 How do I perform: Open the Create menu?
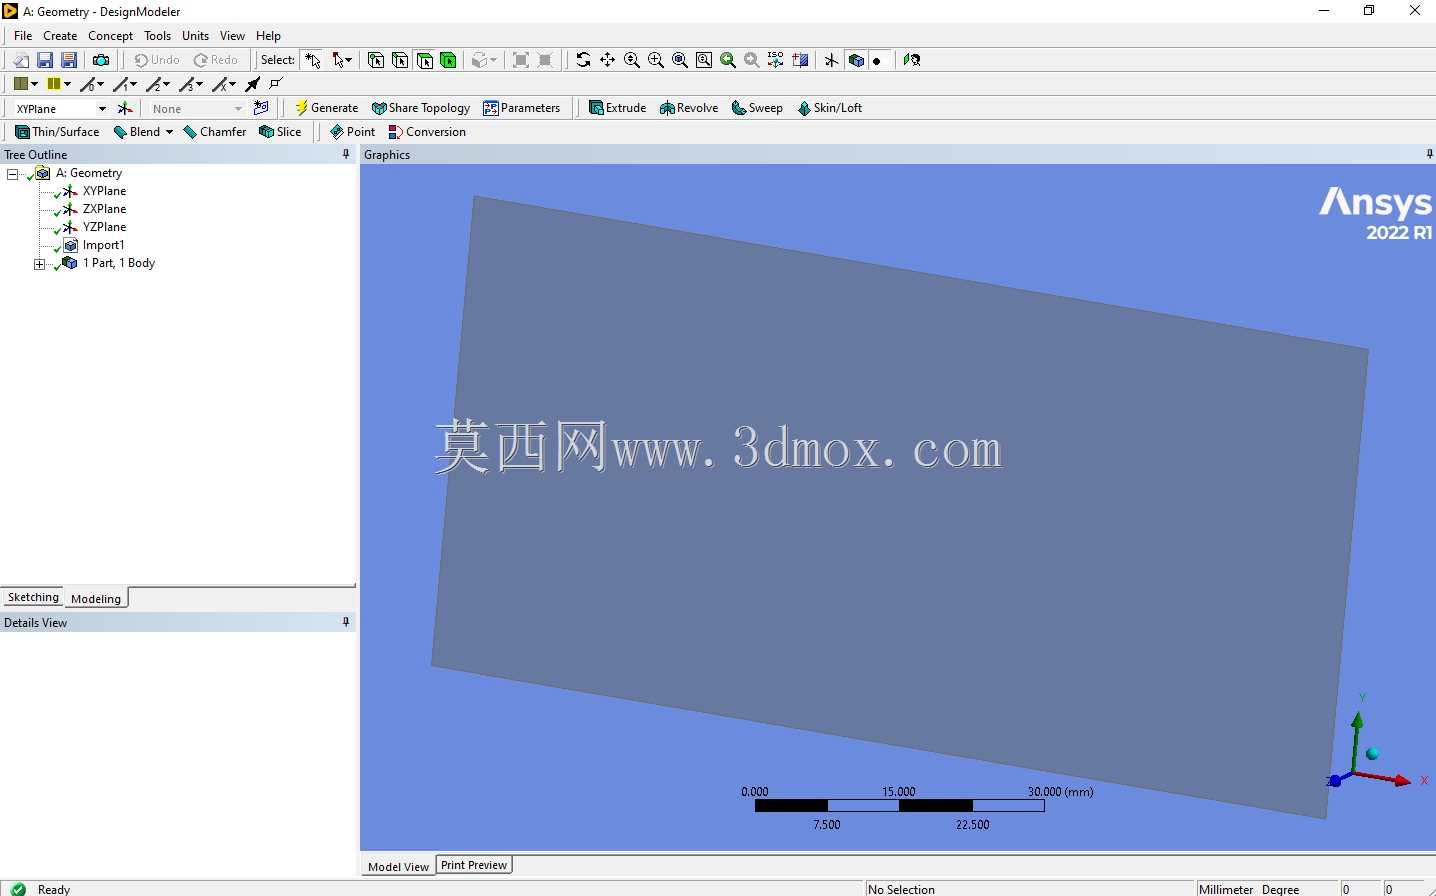(60, 36)
